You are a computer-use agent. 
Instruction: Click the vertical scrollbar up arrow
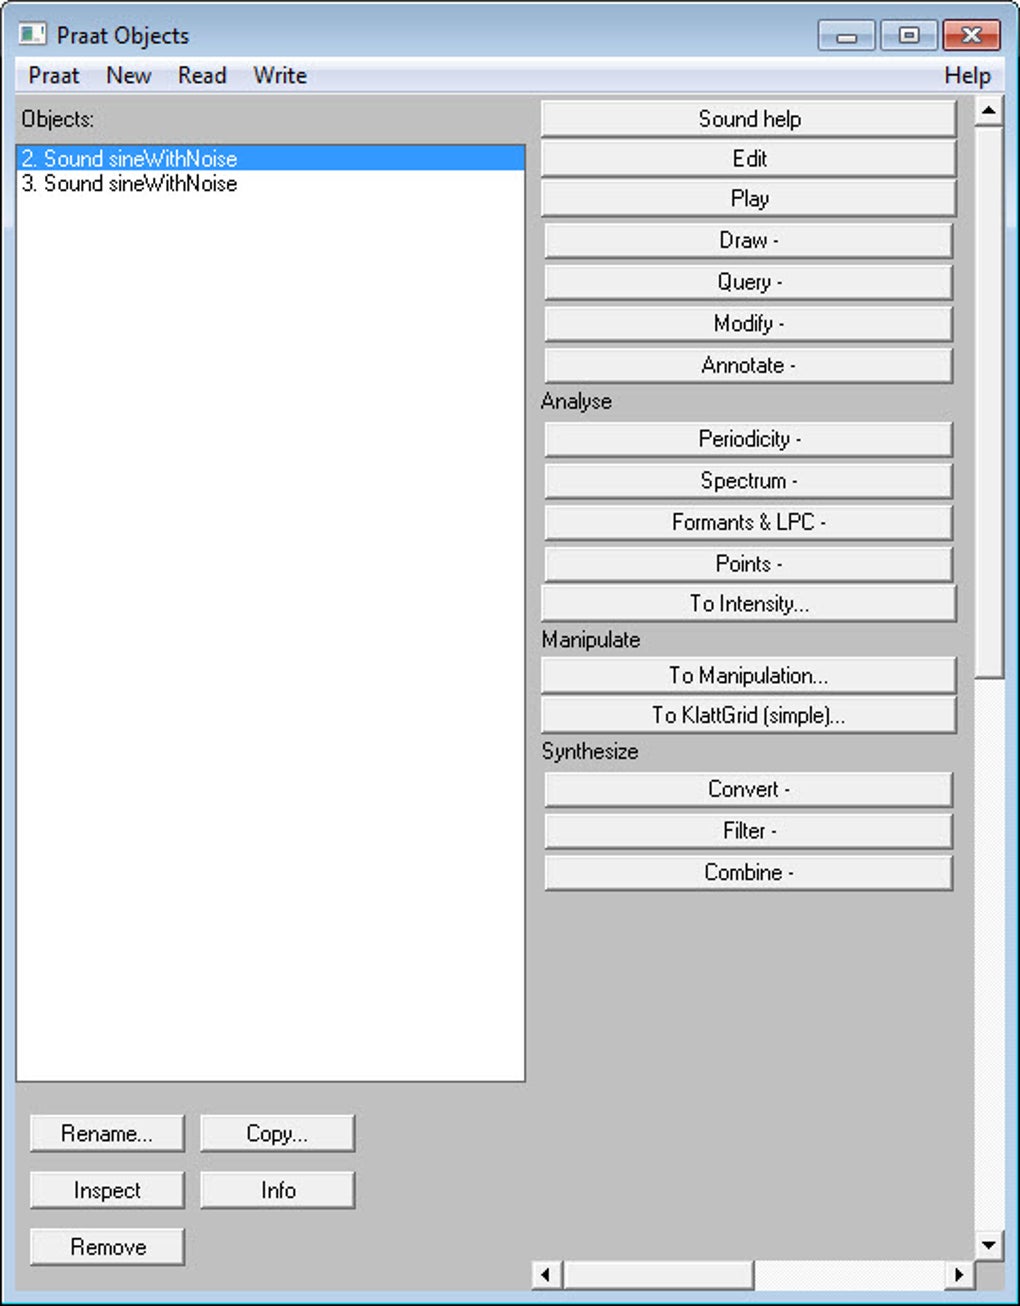(x=989, y=110)
